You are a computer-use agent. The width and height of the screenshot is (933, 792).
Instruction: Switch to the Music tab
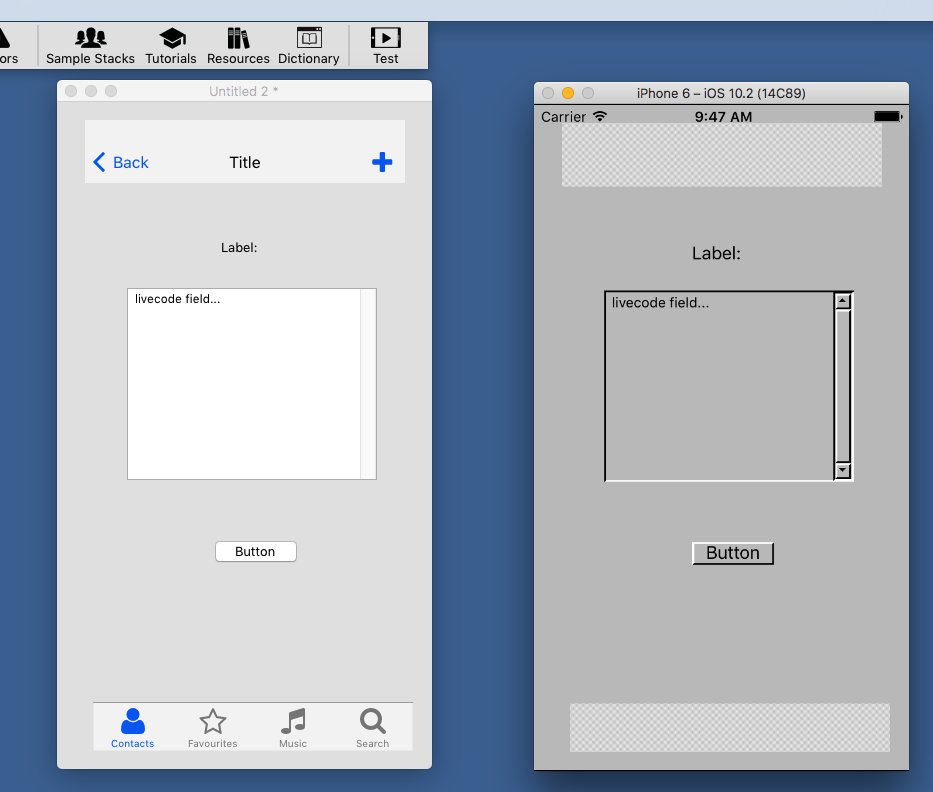point(293,728)
